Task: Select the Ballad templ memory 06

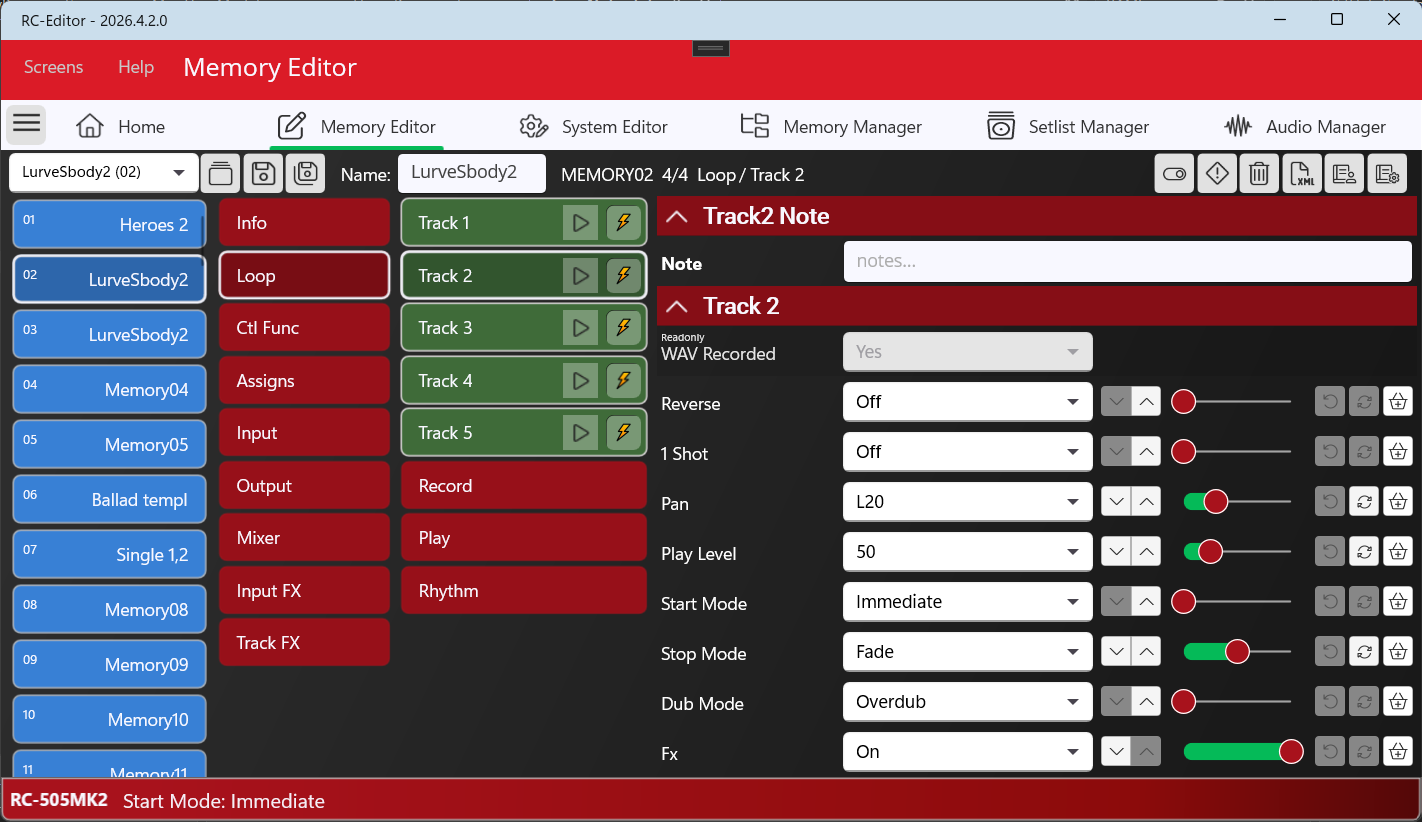Action: [x=109, y=500]
